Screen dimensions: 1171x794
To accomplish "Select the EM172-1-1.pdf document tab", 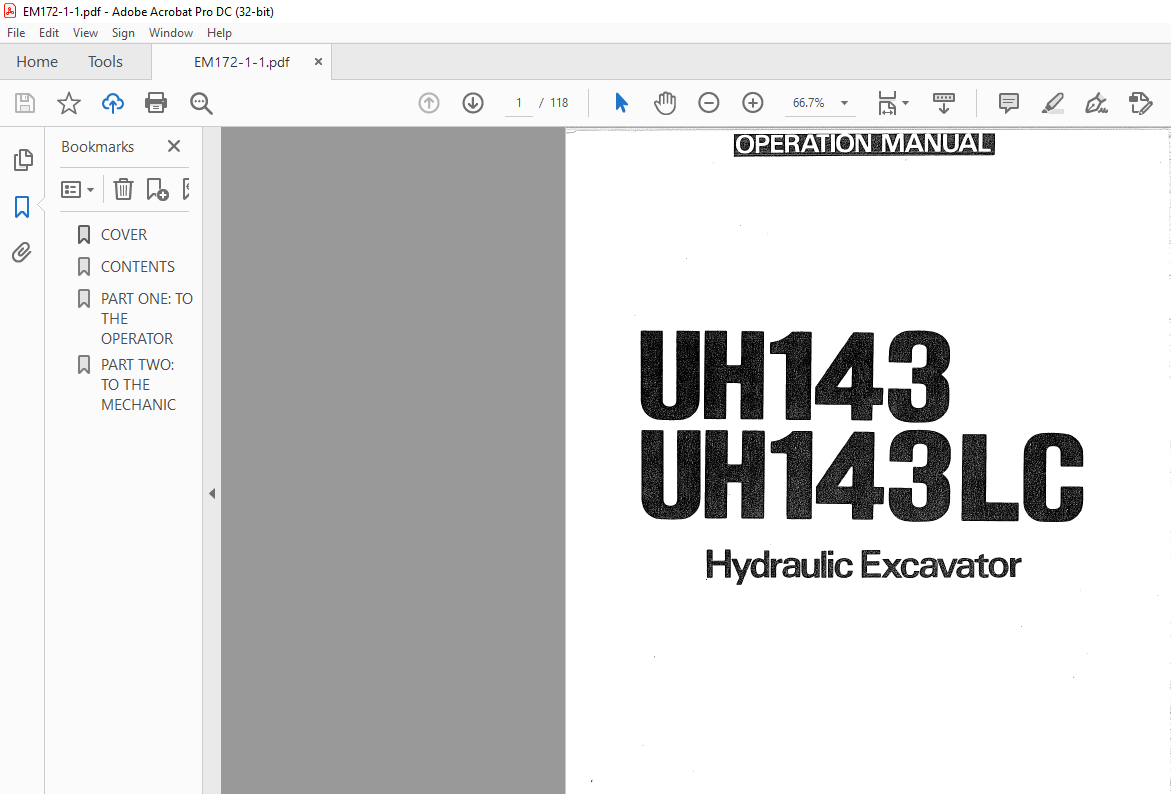I will [241, 62].
